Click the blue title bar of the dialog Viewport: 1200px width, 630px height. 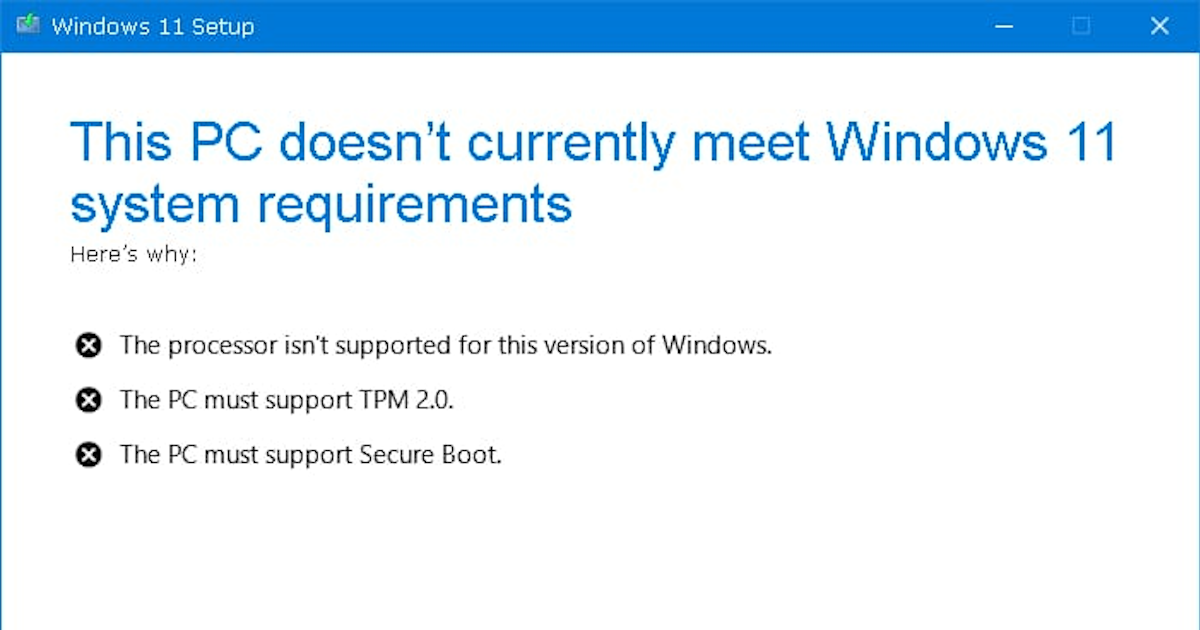(600, 26)
